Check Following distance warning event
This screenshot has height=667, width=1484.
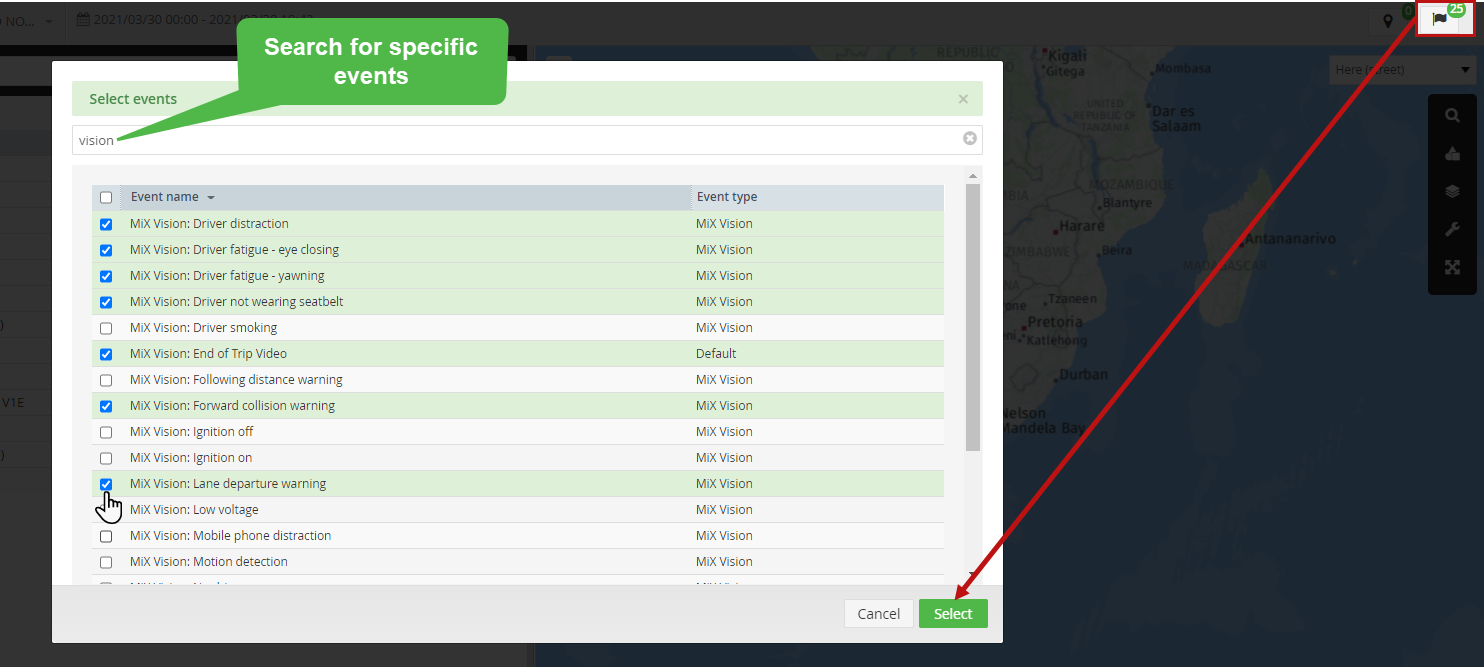[106, 380]
